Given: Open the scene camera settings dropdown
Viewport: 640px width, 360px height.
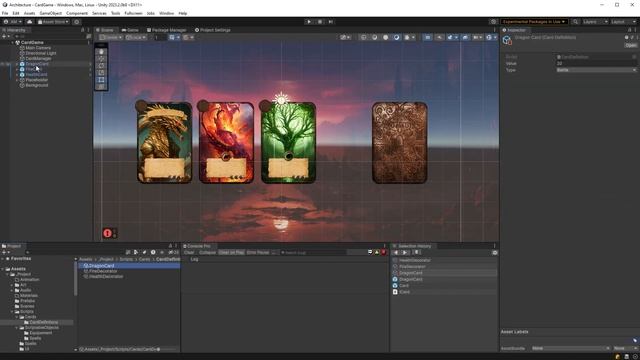Looking at the screenshot, I should point(477,37).
